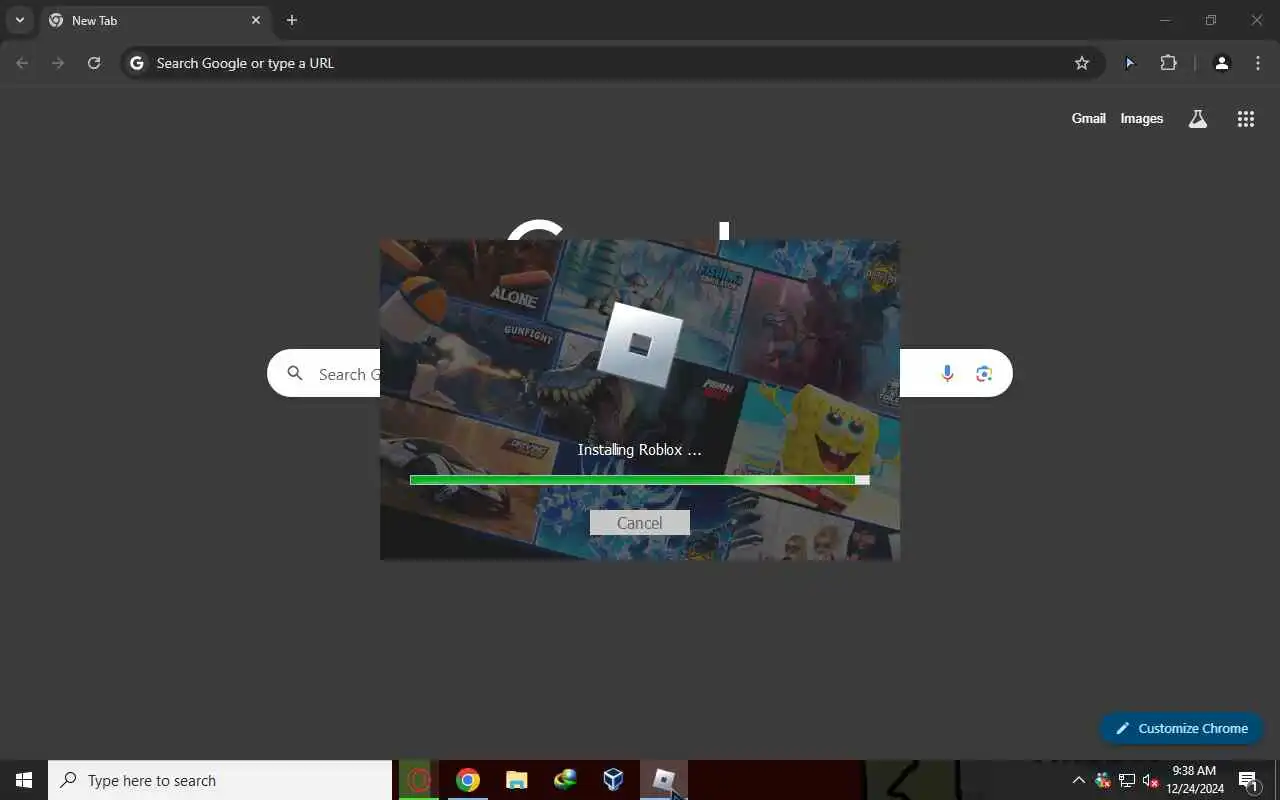Open Google Images link
The image size is (1280, 800).
point(1141,118)
